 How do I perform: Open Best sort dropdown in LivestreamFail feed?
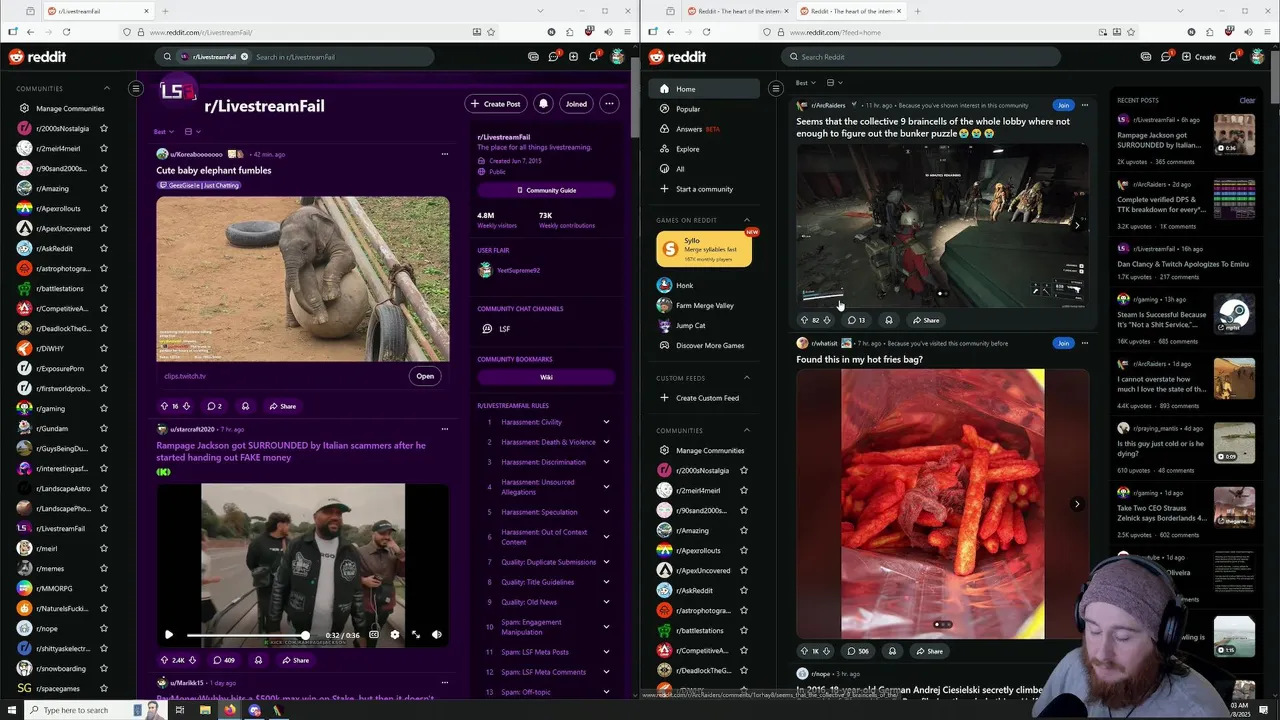[x=164, y=131]
